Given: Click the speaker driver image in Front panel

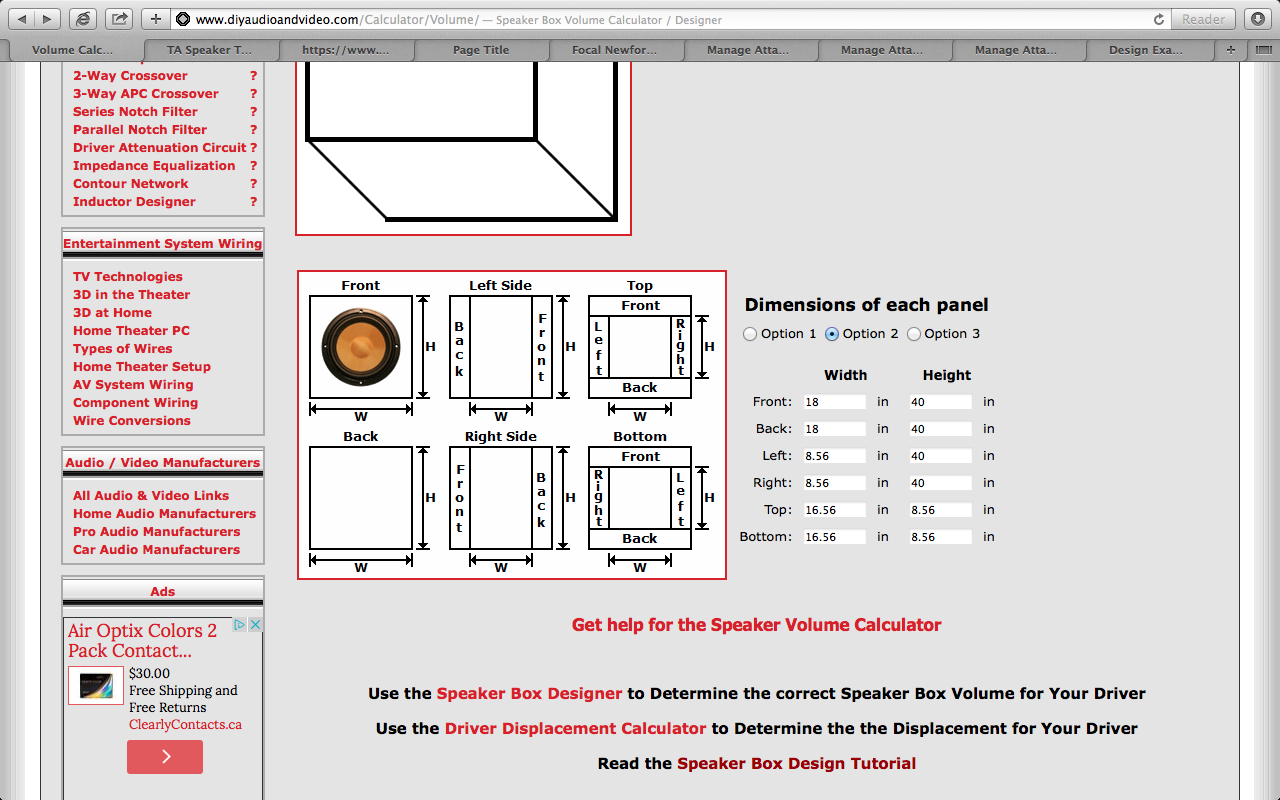Looking at the screenshot, I should [x=361, y=347].
